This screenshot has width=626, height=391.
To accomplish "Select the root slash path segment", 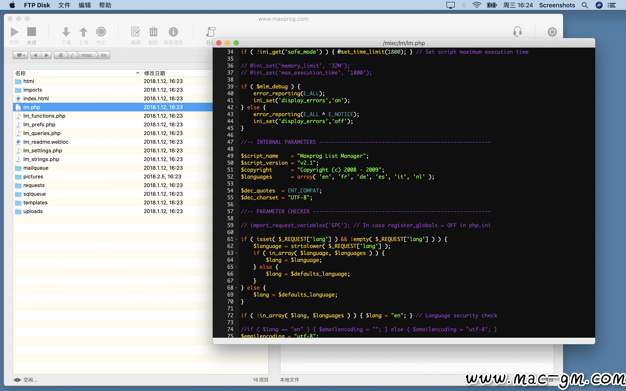I will 72,55.
